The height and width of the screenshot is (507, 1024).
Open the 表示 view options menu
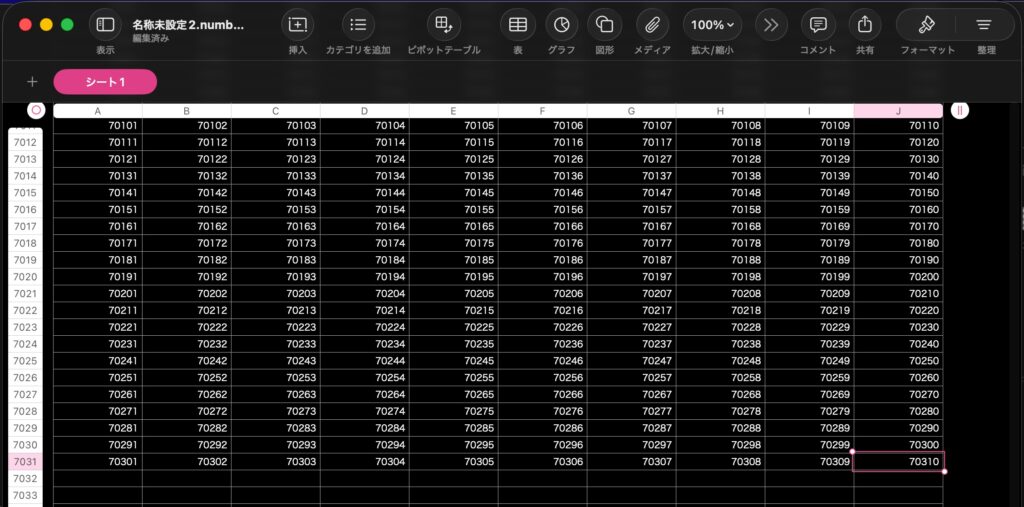click(105, 25)
